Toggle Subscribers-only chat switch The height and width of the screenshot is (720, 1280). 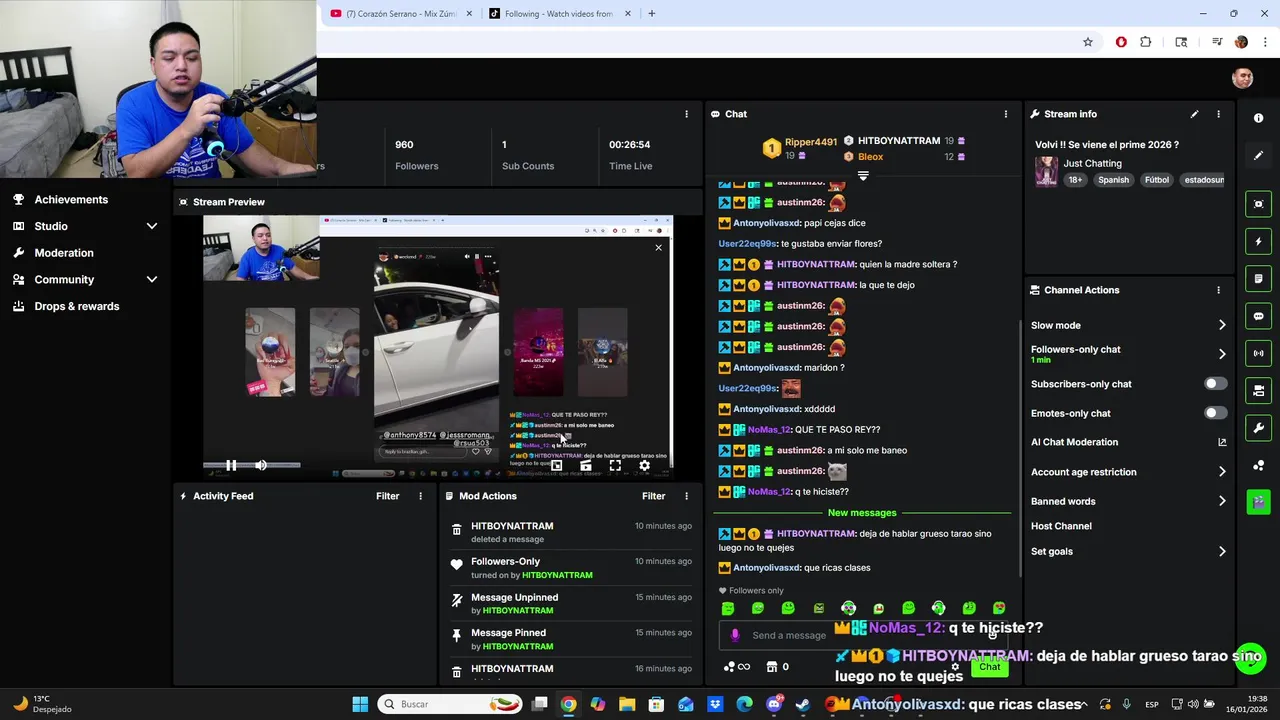(1215, 384)
